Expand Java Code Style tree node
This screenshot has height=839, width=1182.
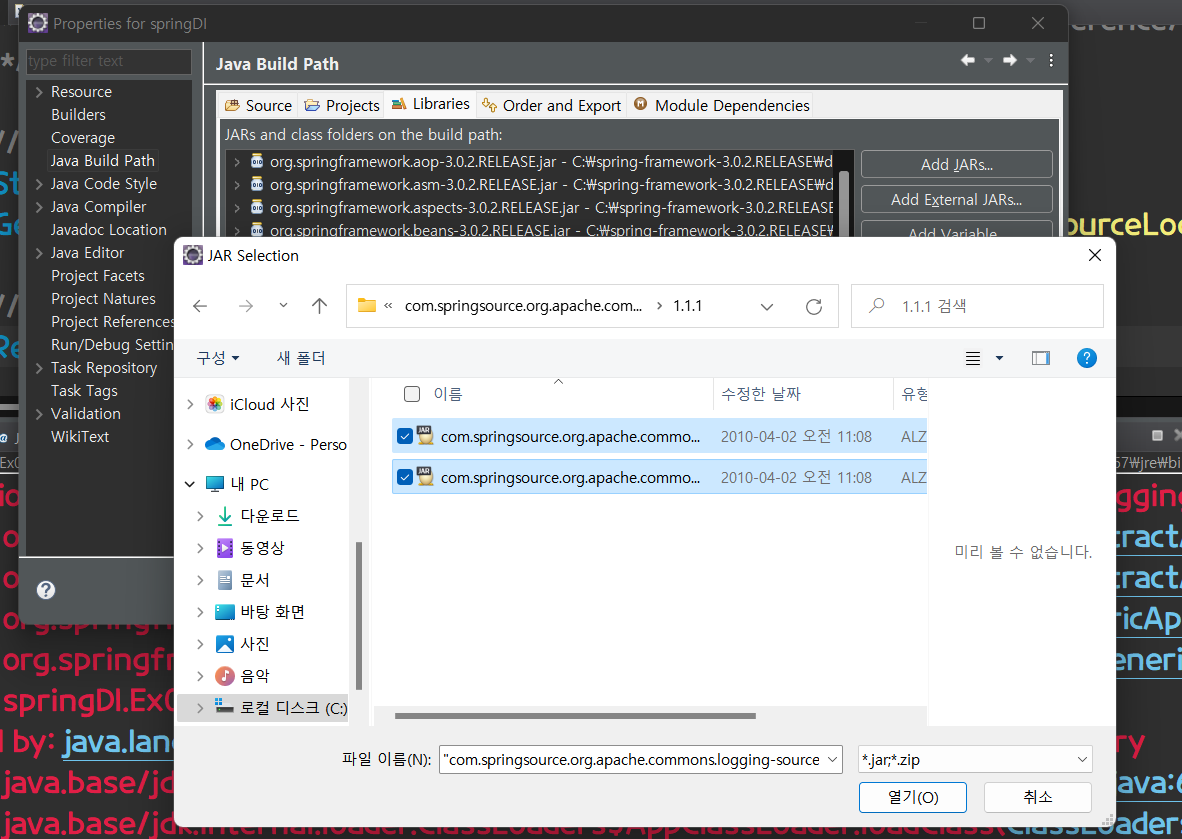pos(39,184)
